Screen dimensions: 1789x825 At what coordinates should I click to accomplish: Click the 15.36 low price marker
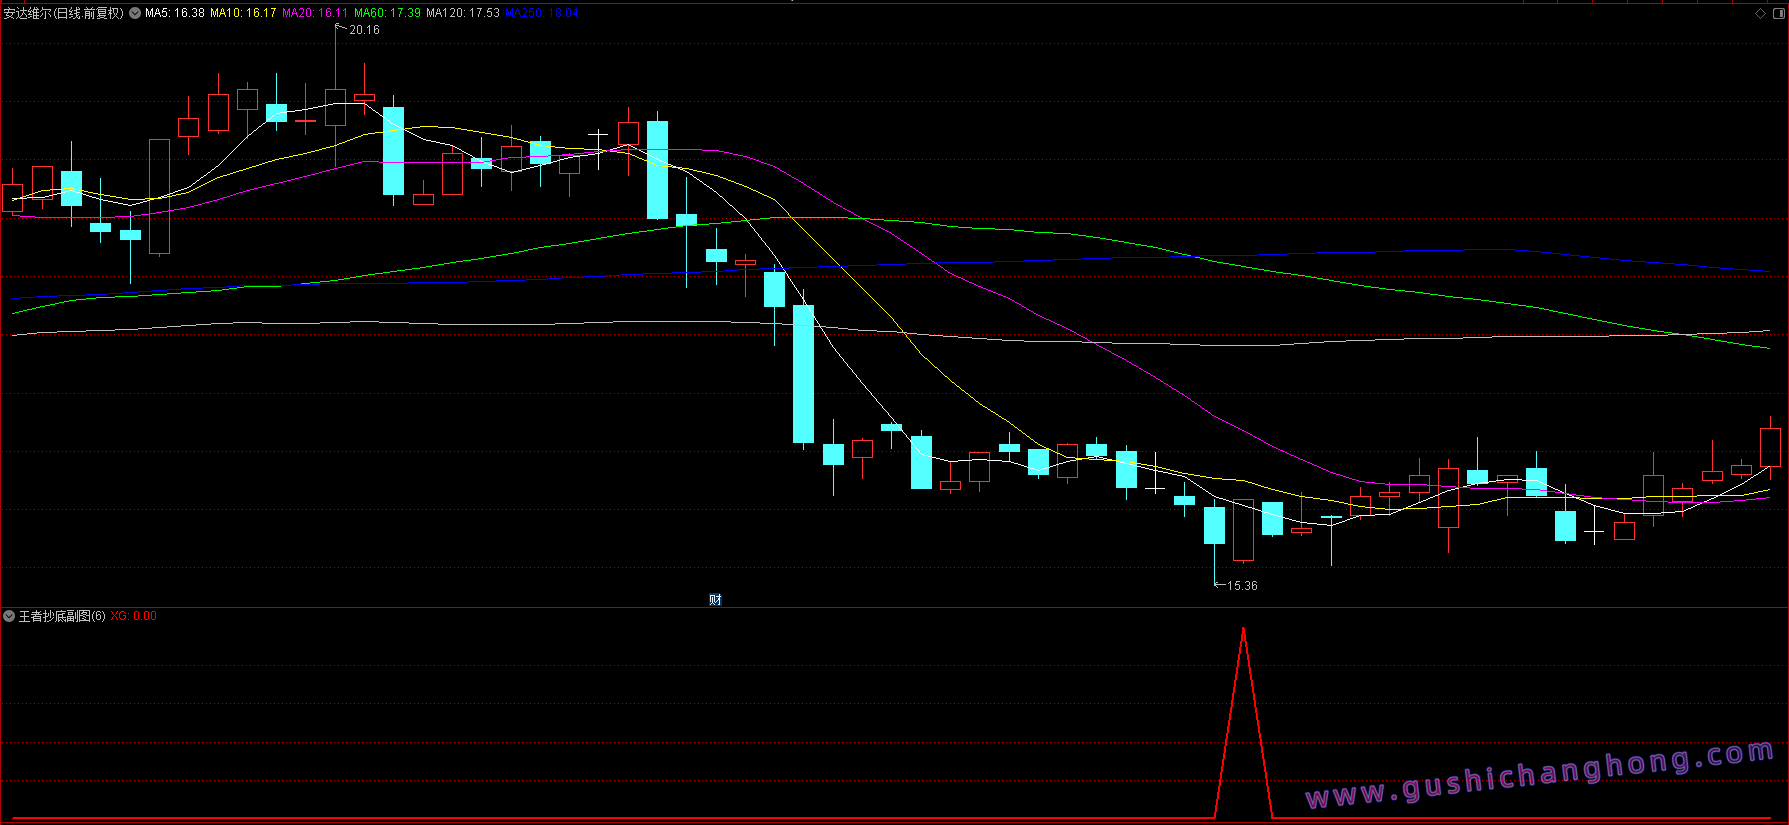[1242, 586]
